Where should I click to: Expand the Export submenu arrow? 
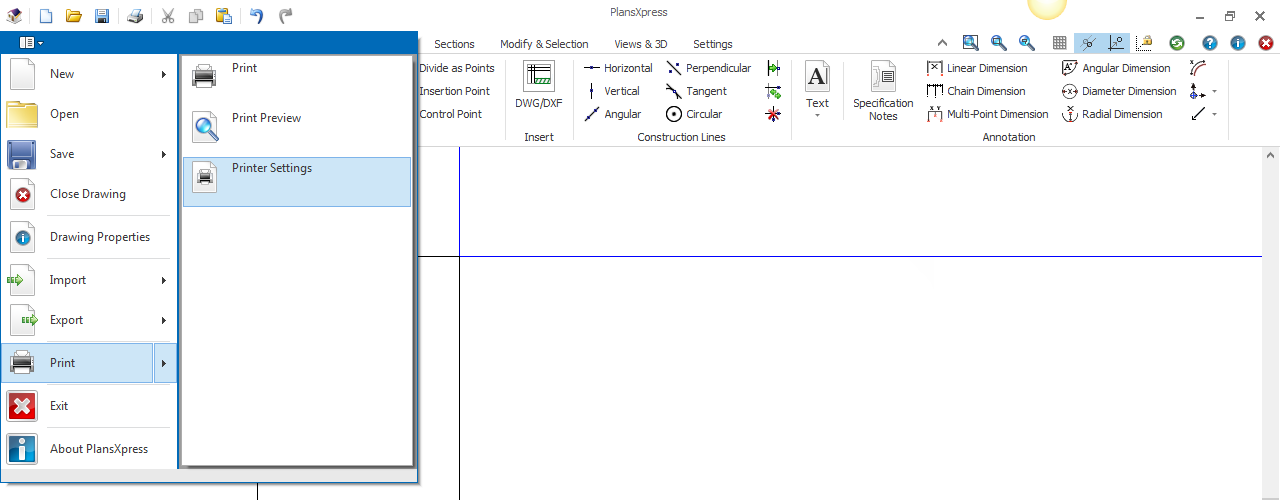(164, 320)
